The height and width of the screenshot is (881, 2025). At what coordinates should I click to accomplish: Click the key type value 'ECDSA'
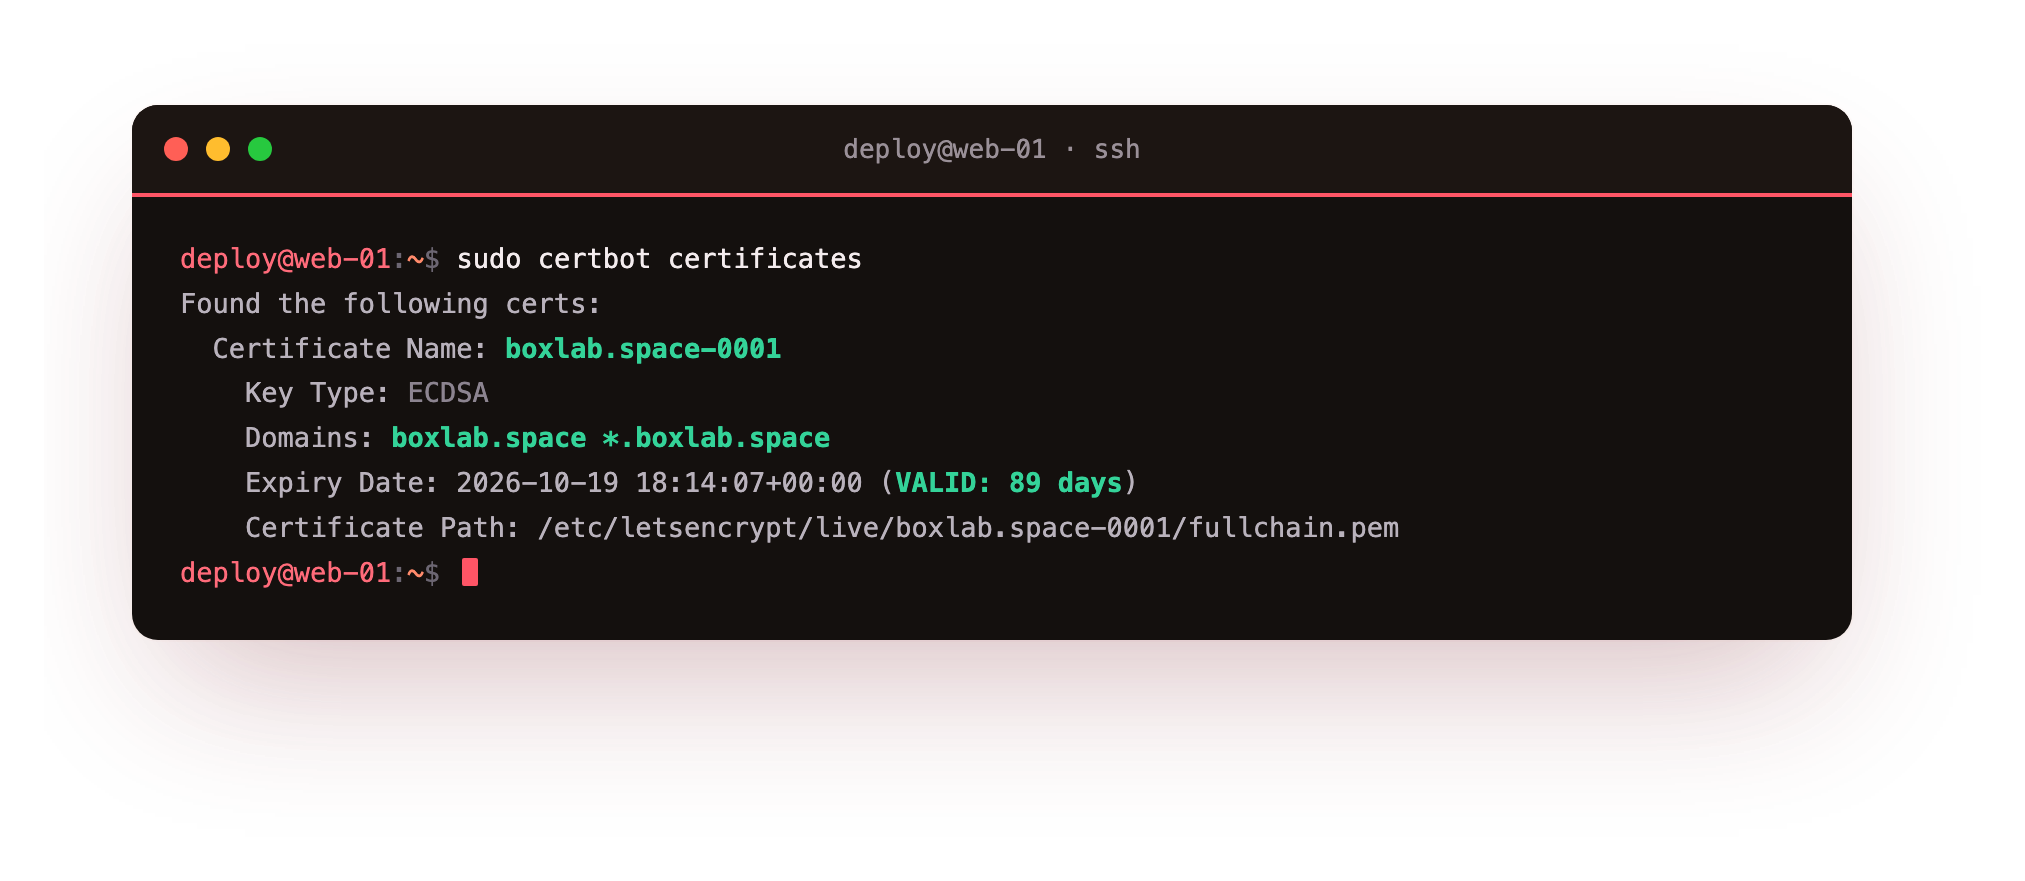tap(448, 393)
